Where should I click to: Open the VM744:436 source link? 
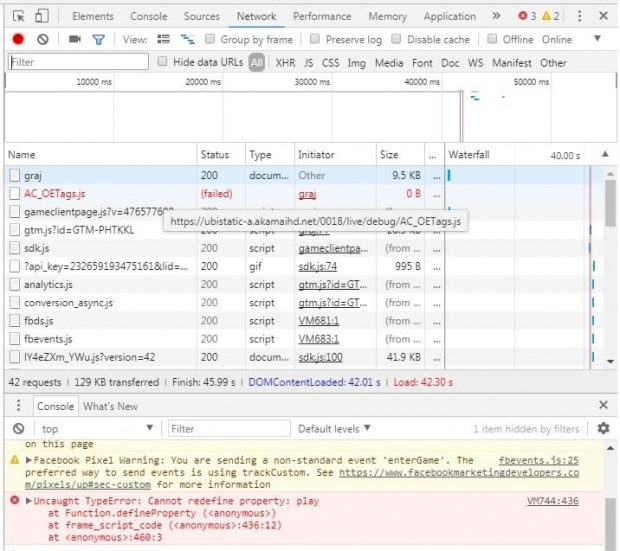tap(553, 501)
